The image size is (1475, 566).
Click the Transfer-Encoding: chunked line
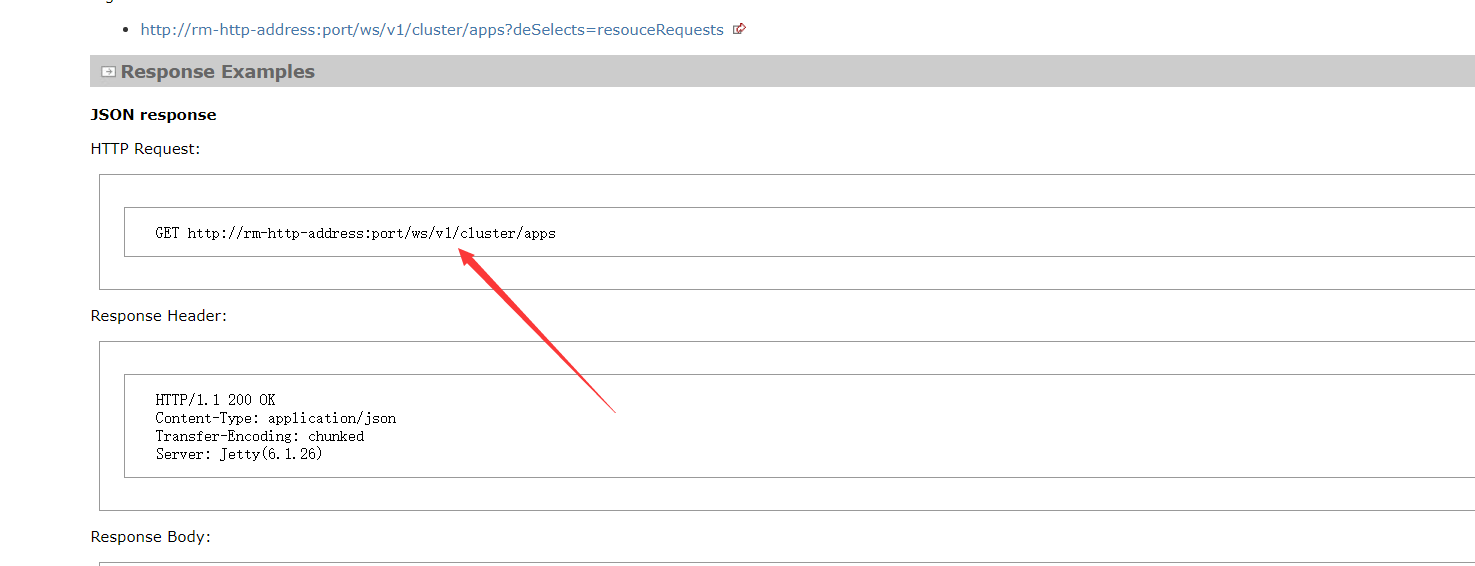260,436
